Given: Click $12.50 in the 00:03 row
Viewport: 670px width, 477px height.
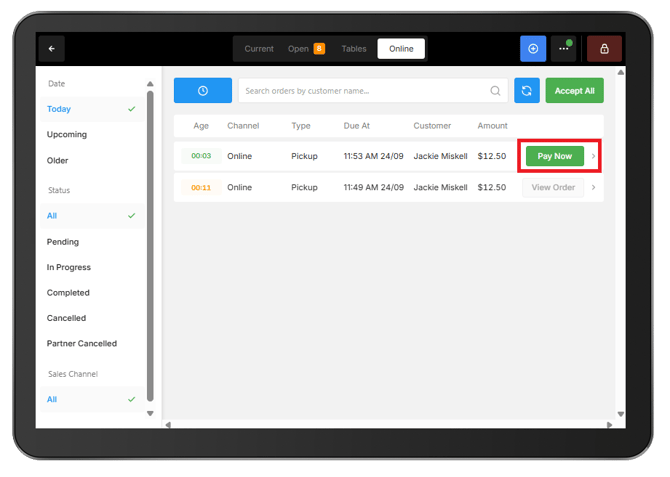Looking at the screenshot, I should [x=491, y=156].
